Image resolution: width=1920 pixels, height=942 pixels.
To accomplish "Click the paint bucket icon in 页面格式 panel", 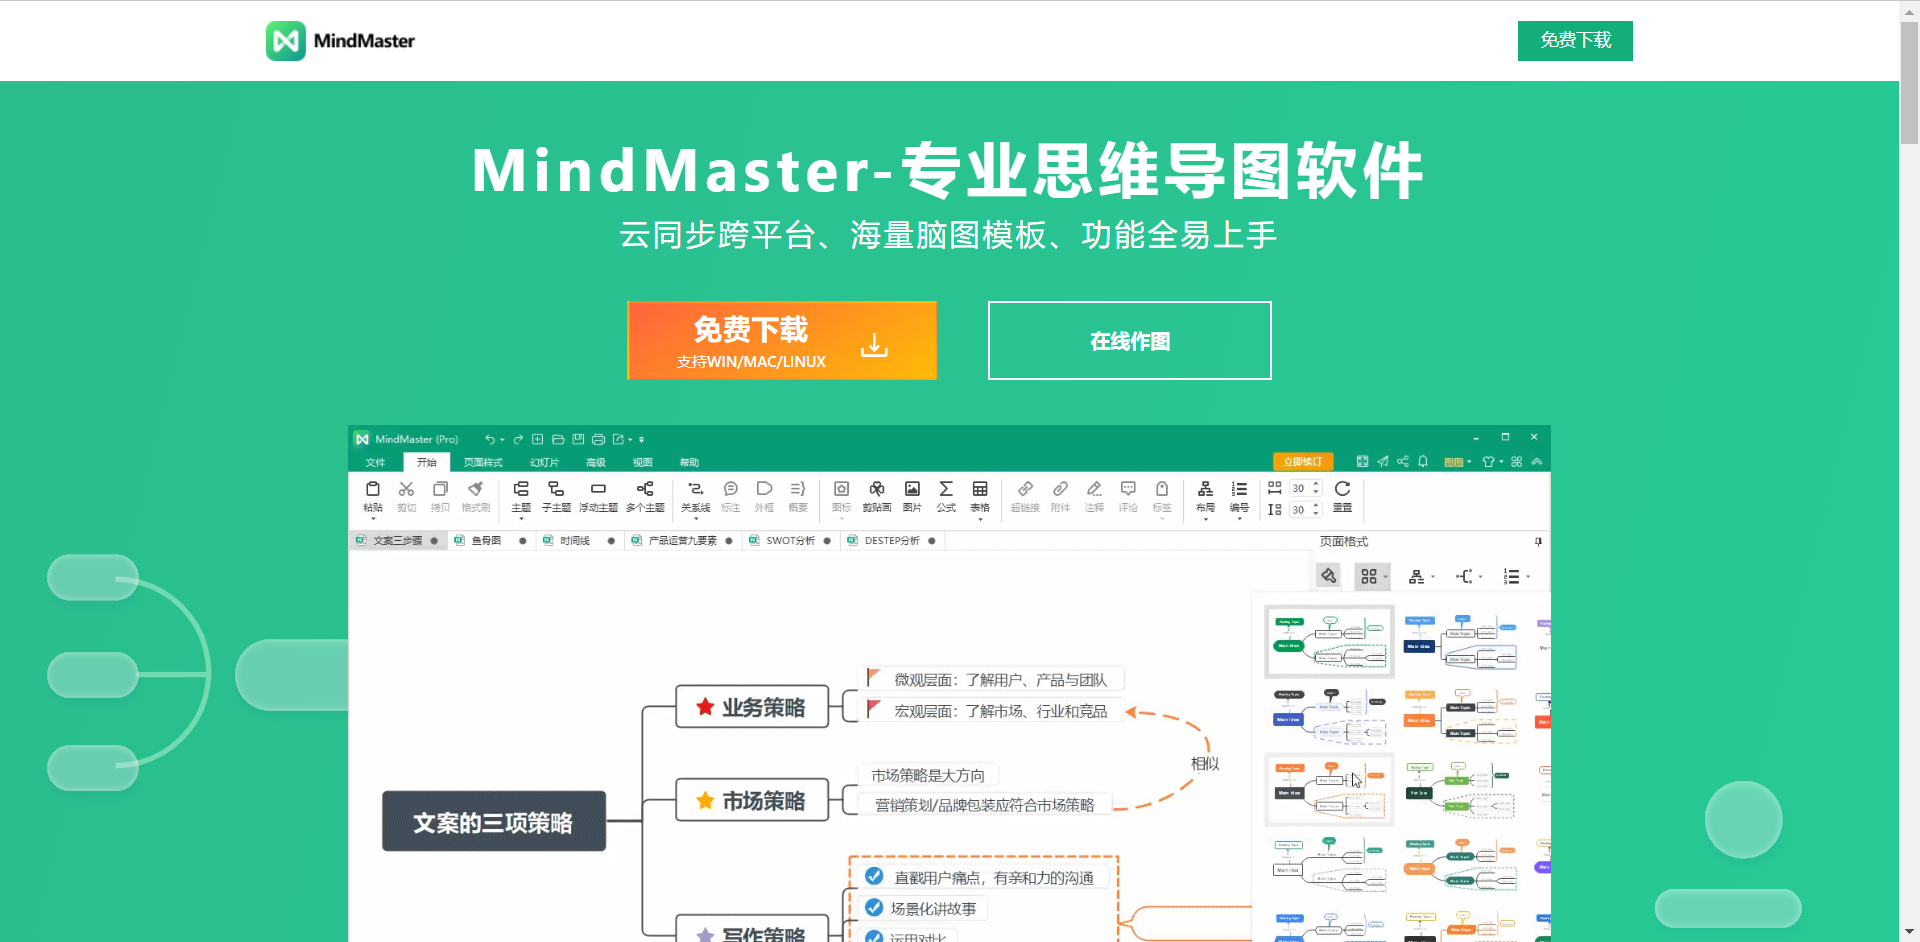I will click(x=1328, y=576).
